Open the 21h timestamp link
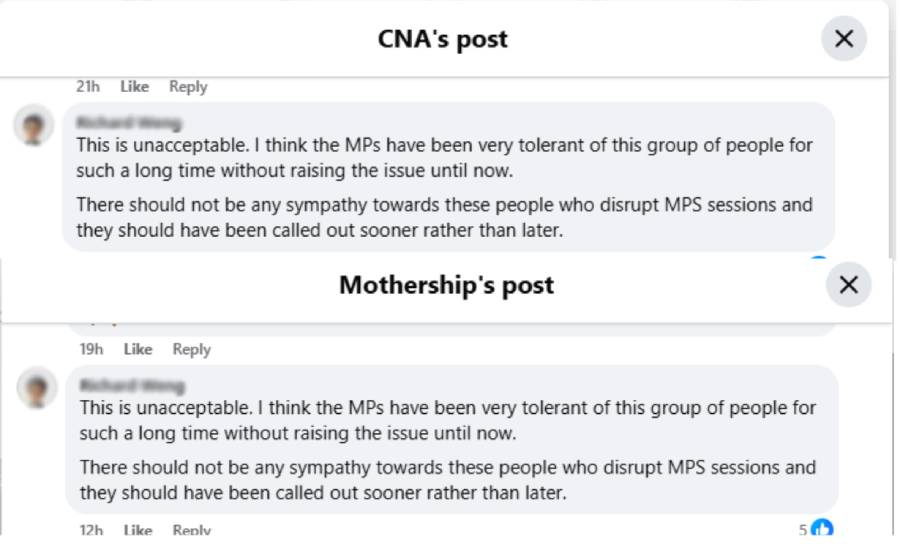The width and height of the screenshot is (900, 544). click(x=88, y=87)
